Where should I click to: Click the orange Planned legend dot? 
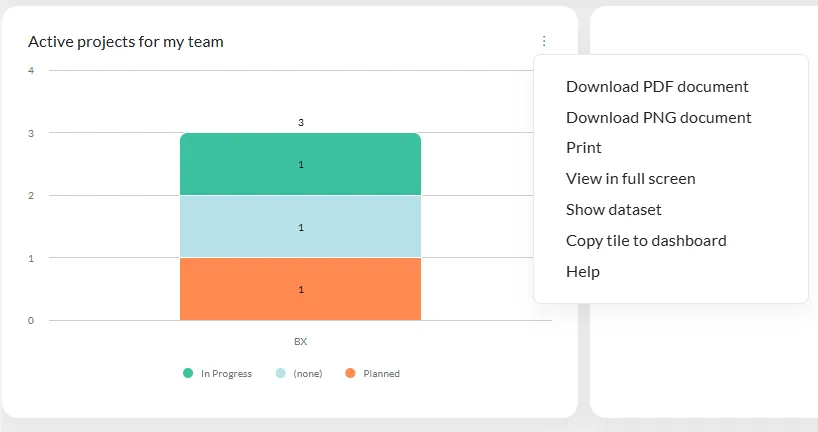(350, 374)
